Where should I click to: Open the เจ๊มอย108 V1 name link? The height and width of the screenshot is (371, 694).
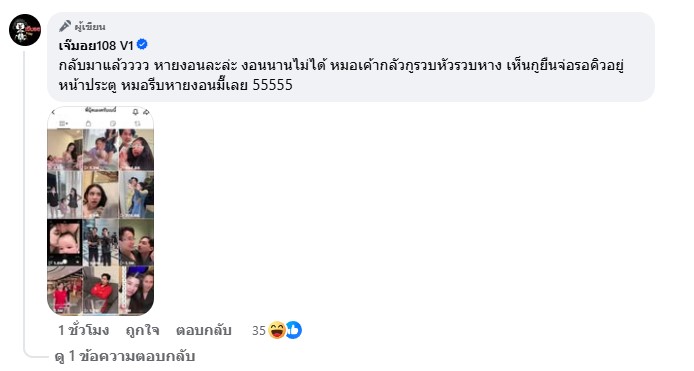[96, 45]
